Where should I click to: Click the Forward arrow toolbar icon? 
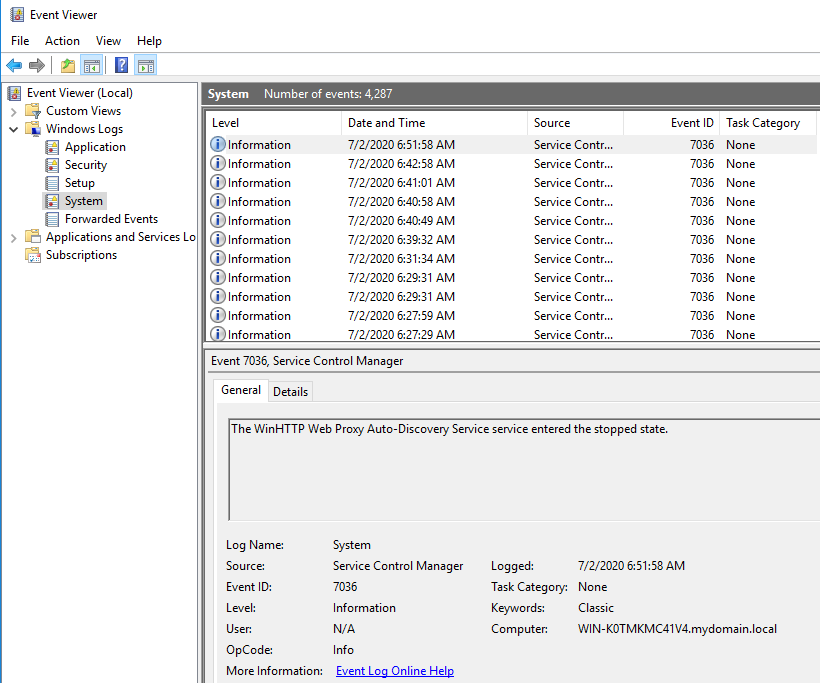tap(37, 66)
